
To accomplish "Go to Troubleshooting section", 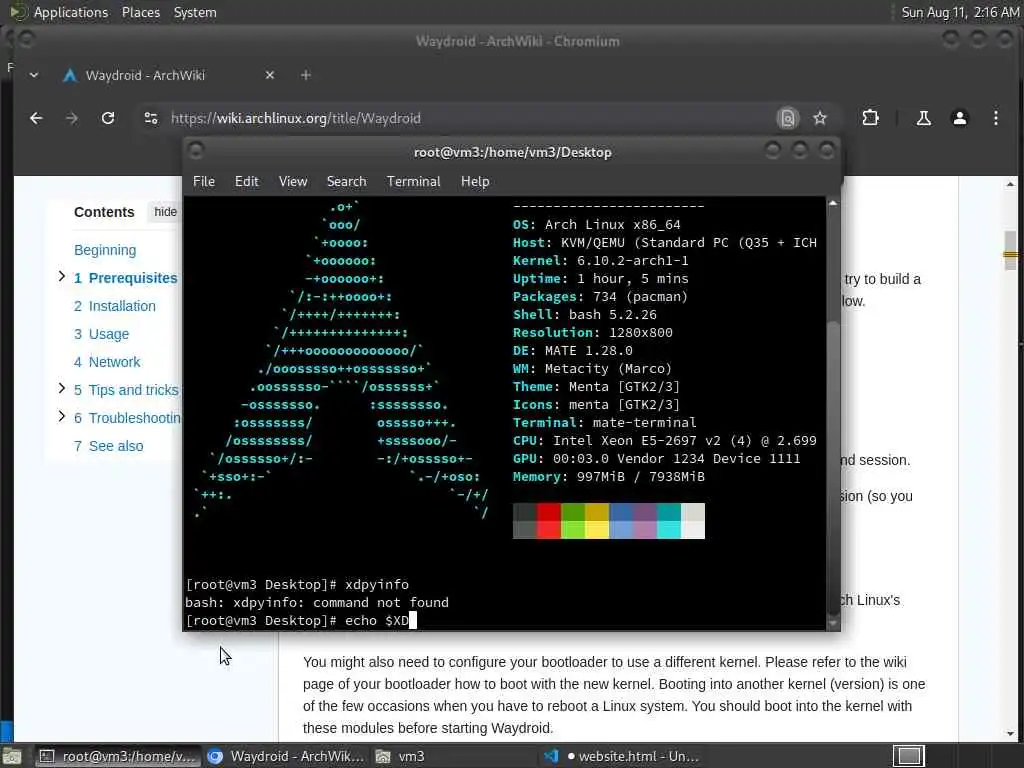I will tap(127, 418).
